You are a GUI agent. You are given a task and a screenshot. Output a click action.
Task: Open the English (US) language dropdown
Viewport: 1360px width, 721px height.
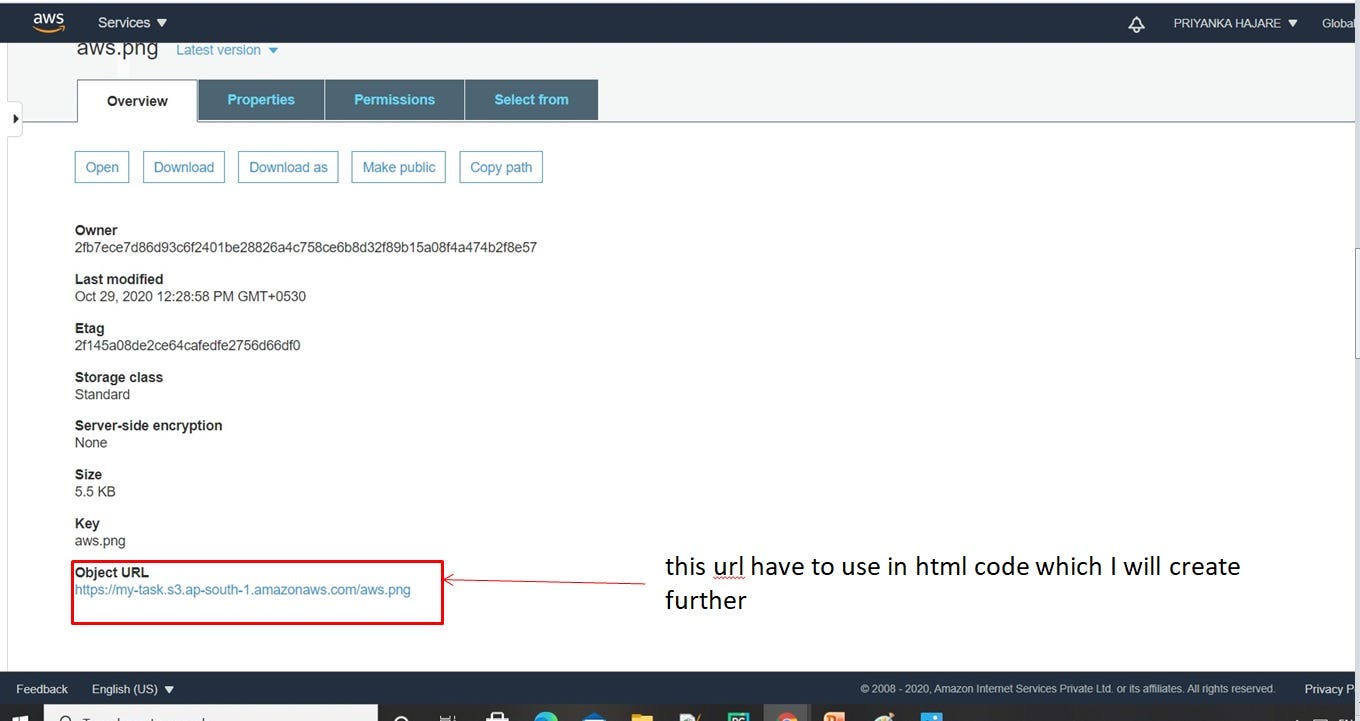[x=133, y=689]
